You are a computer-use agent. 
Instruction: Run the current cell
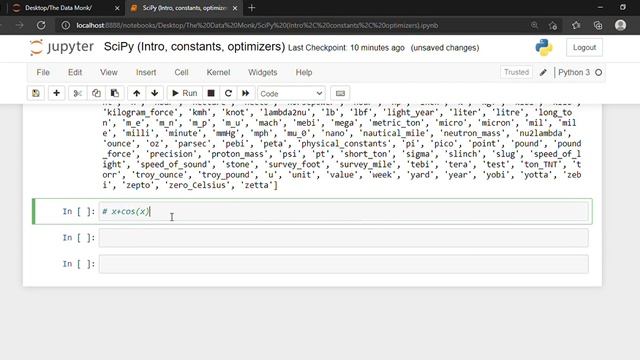(x=184, y=93)
